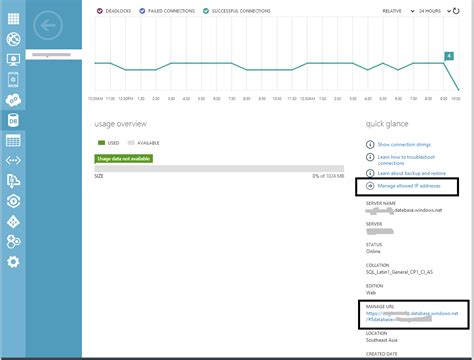The width and height of the screenshot is (474, 360).
Task: Click the 0% of 1024 MB size text
Action: tap(328, 176)
